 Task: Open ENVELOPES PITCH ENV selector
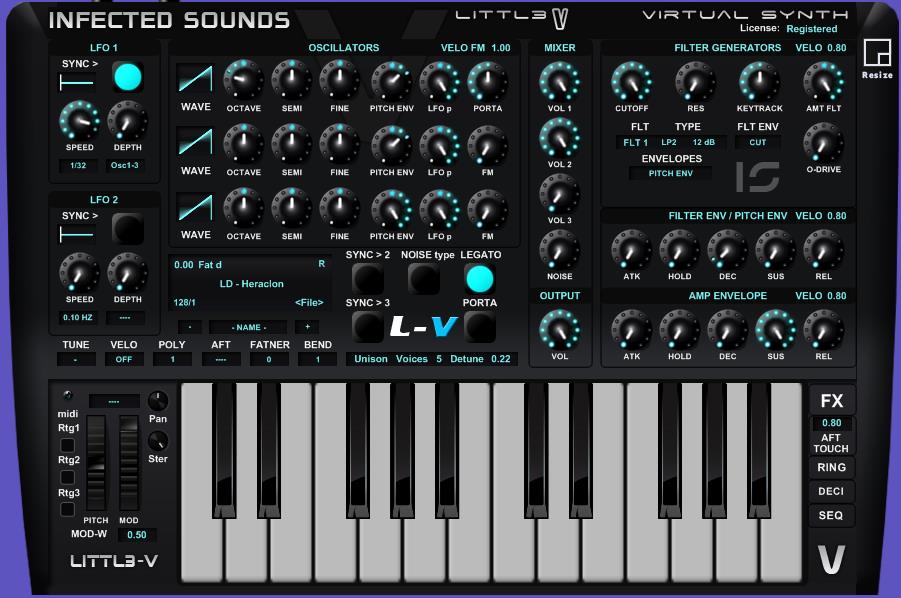point(671,173)
